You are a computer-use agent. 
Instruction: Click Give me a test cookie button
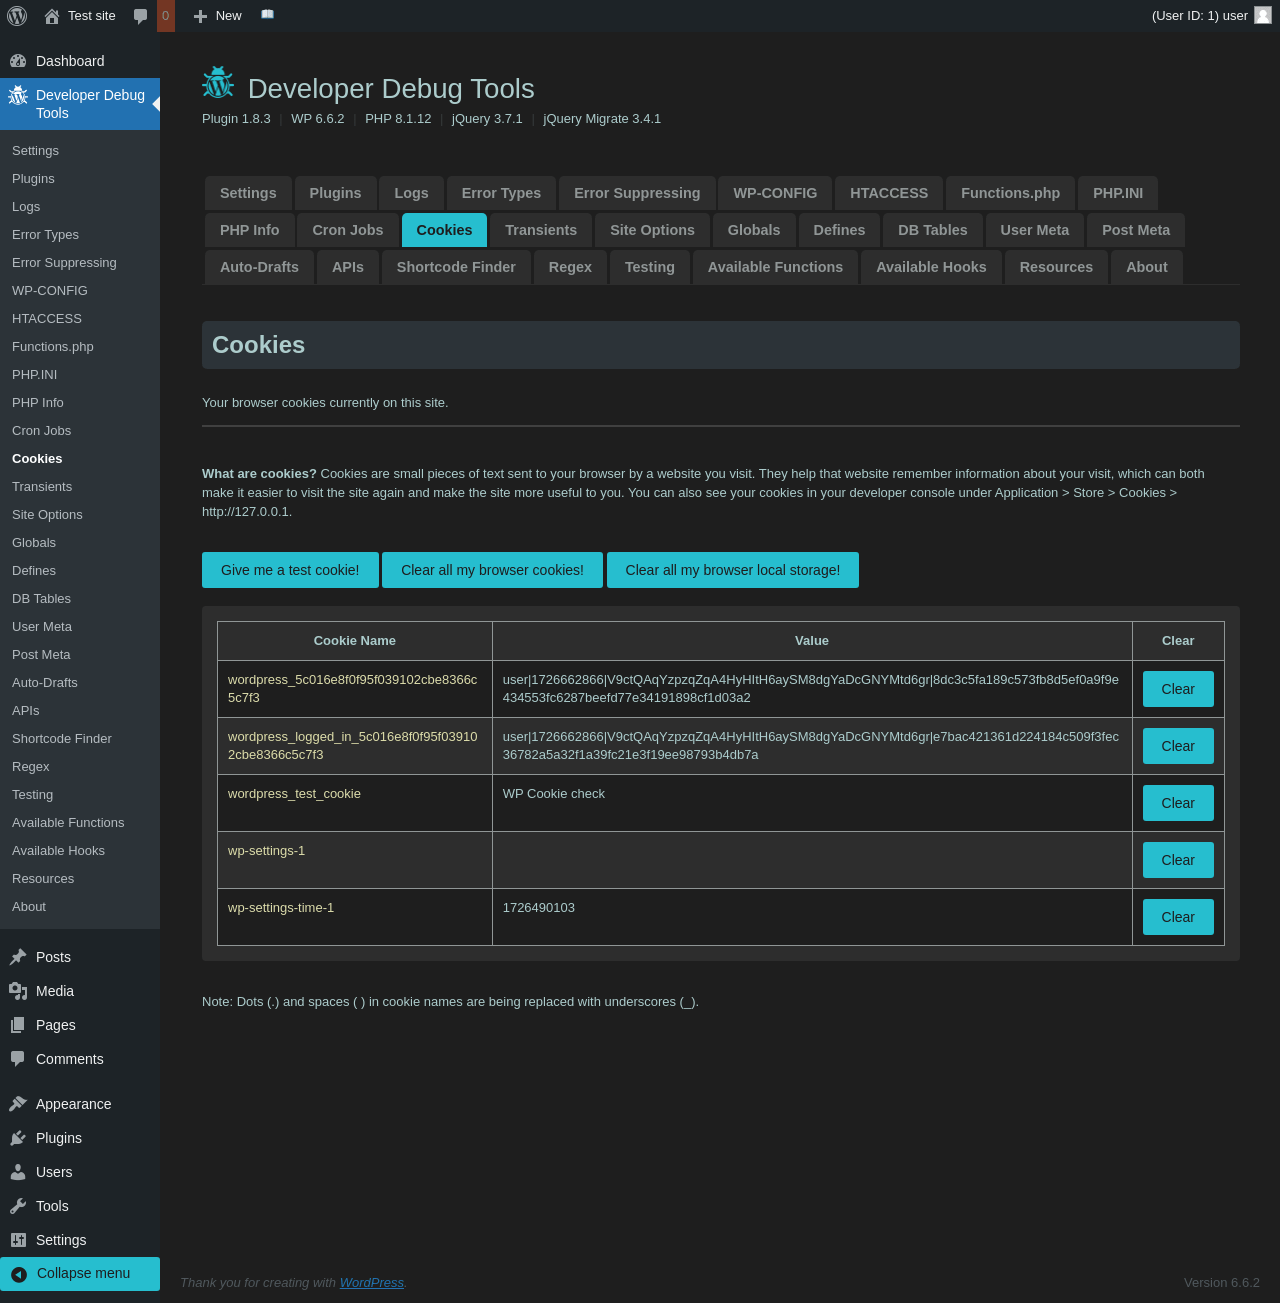point(290,570)
